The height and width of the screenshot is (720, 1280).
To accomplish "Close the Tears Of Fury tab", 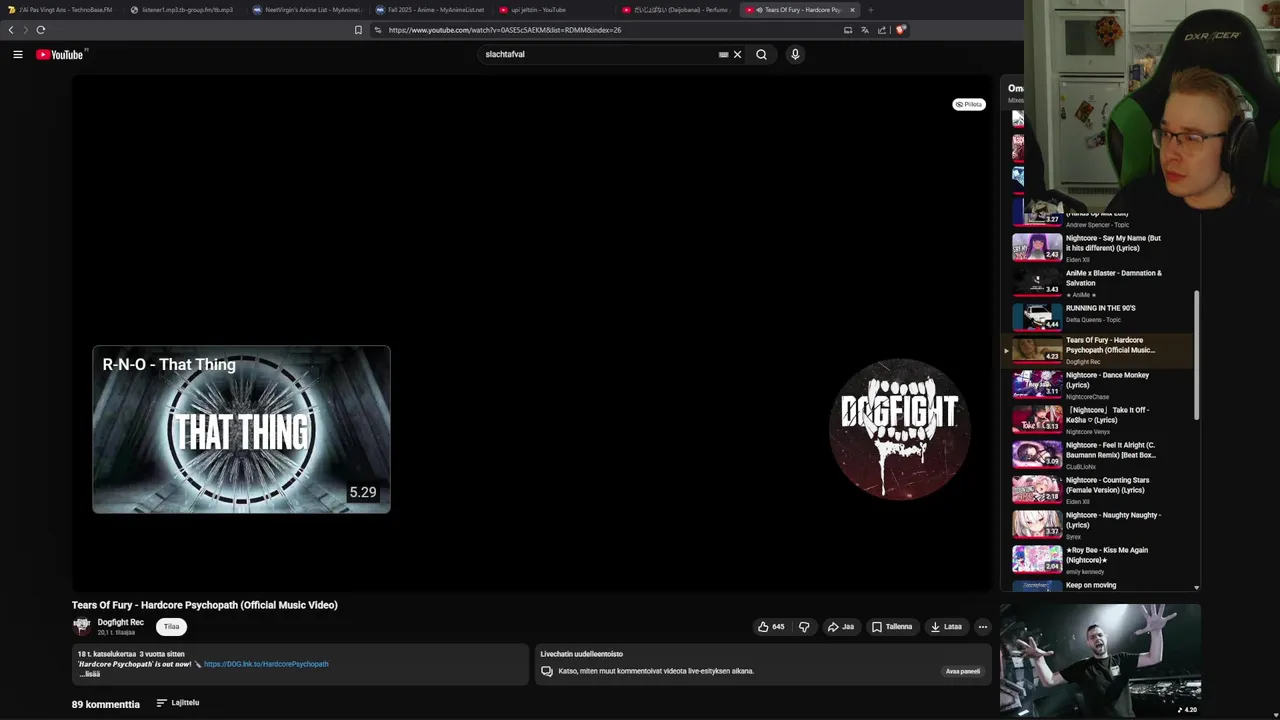I will coord(852,10).
